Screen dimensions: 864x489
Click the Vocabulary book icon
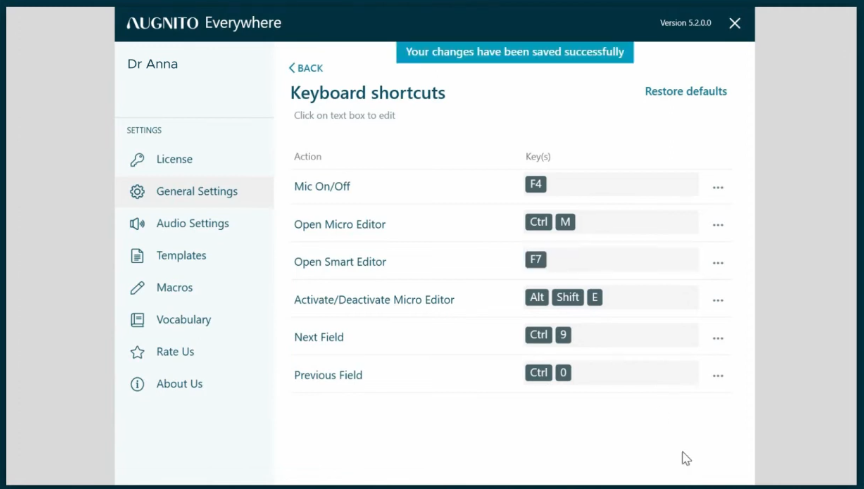point(137,320)
